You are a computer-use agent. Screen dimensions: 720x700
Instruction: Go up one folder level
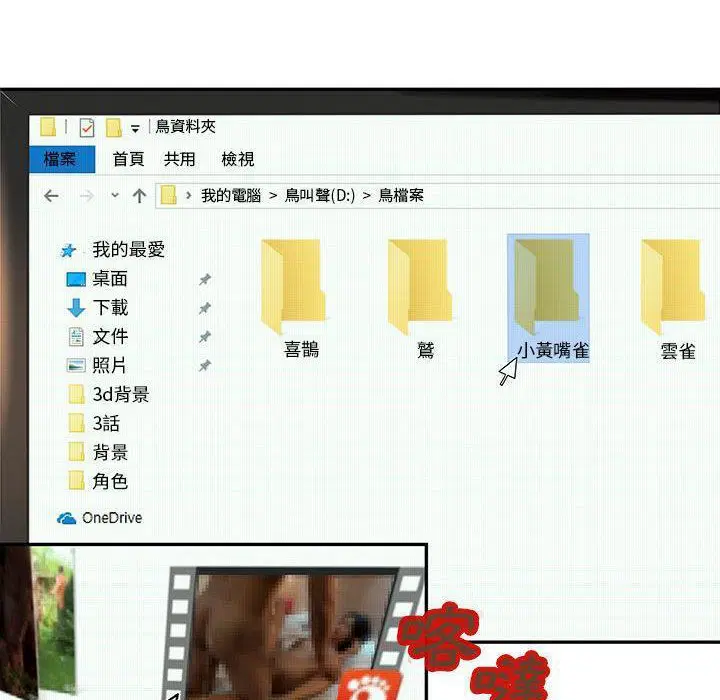pyautogui.click(x=139, y=196)
